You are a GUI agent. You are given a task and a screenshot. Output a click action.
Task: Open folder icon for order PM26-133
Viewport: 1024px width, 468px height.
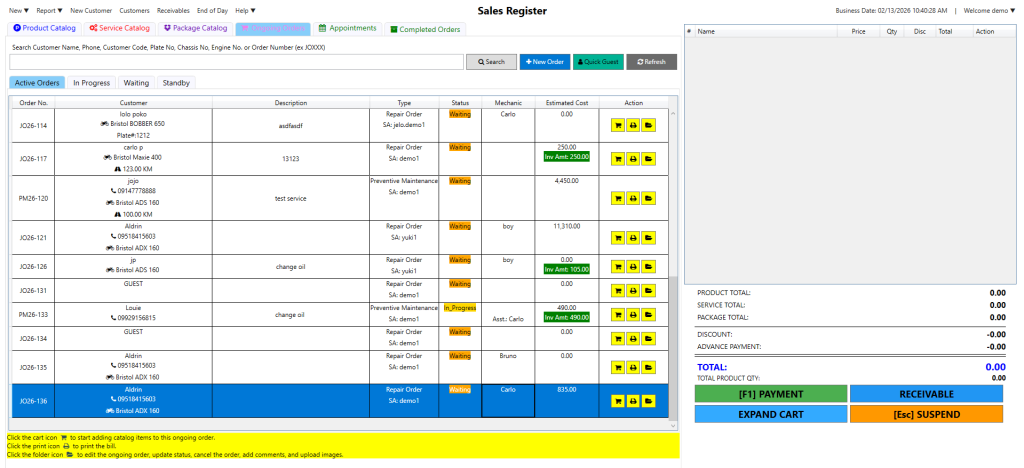(x=648, y=314)
